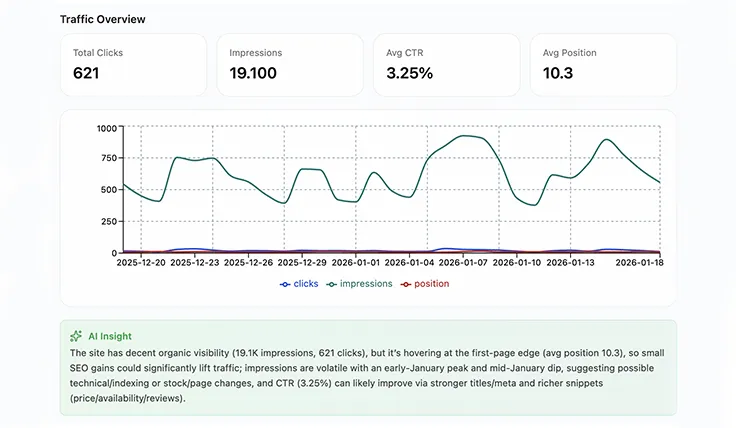The image size is (736, 428).
Task: Select the Total Clicks card label
Action: pyautogui.click(x=98, y=52)
